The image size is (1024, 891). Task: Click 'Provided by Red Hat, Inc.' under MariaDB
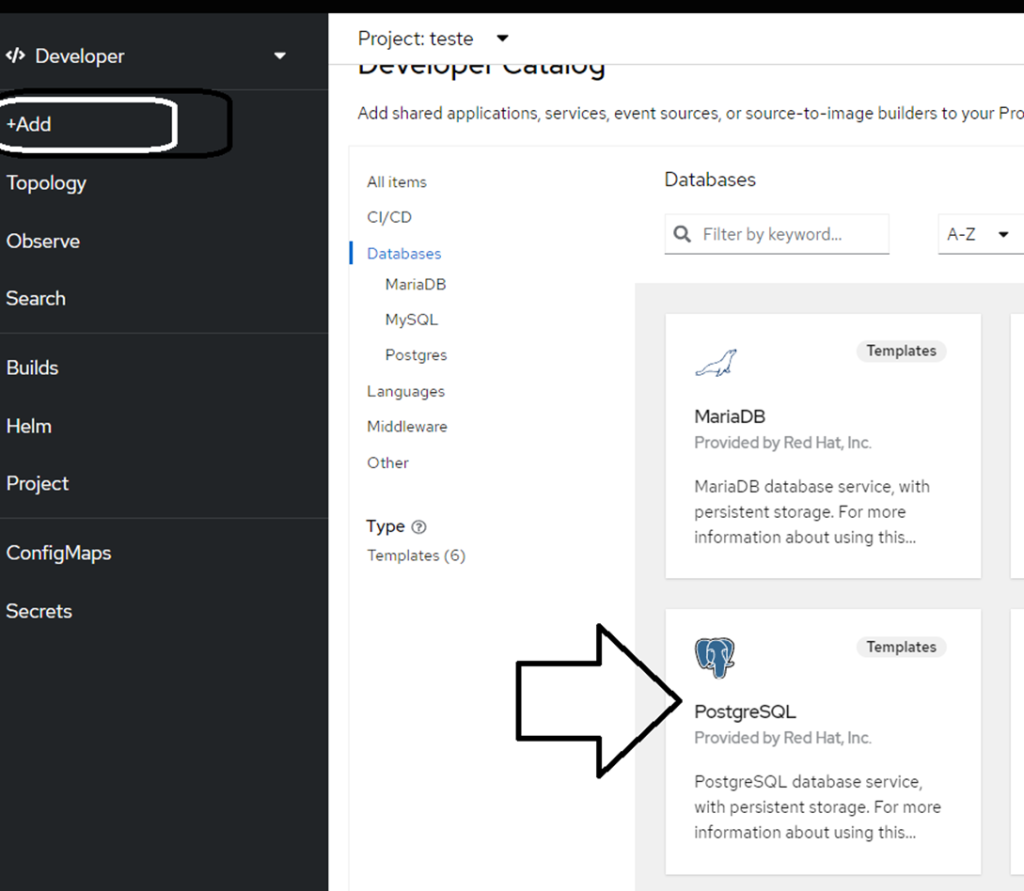[783, 442]
